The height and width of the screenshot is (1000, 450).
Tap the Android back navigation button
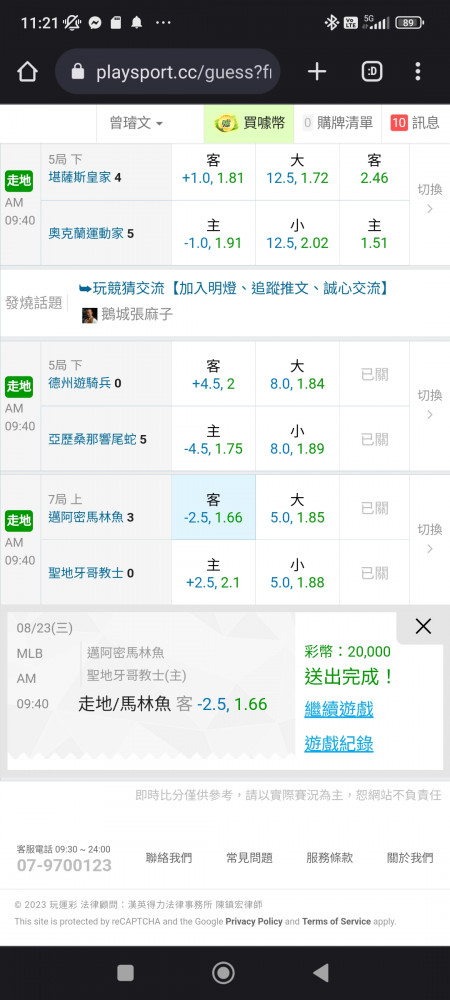point(321,972)
